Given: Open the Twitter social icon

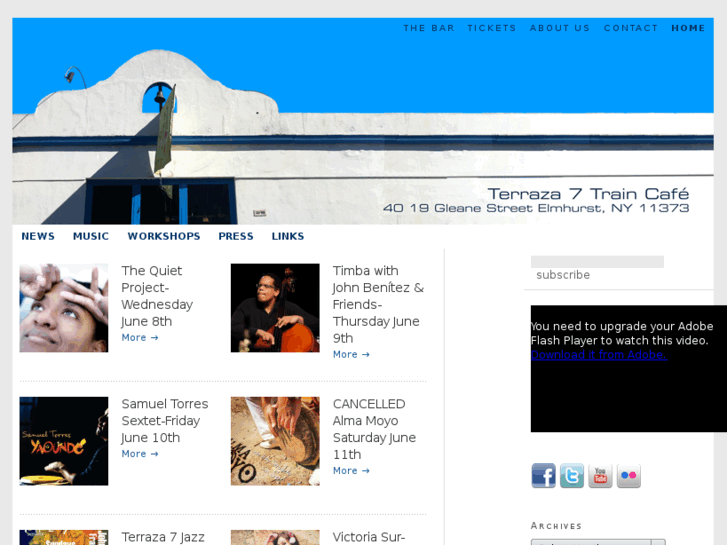Looking at the screenshot, I should pos(572,475).
